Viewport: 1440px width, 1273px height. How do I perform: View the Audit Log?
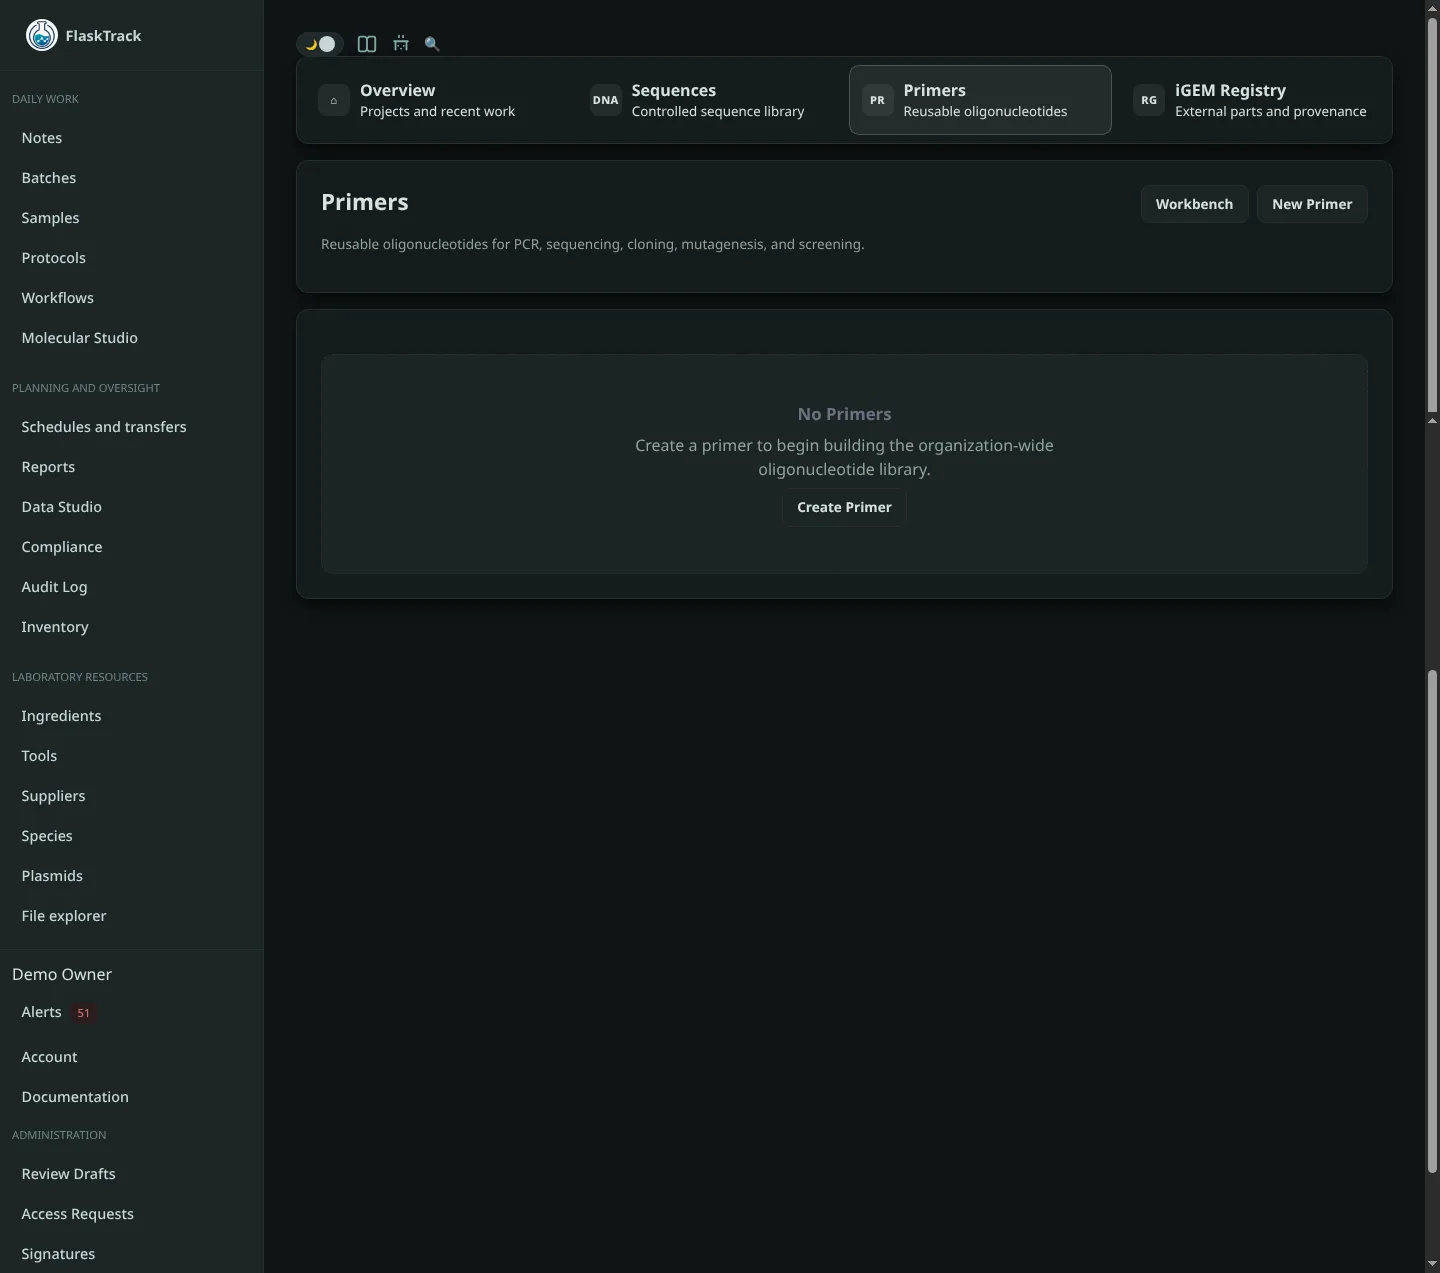pyautogui.click(x=132, y=587)
